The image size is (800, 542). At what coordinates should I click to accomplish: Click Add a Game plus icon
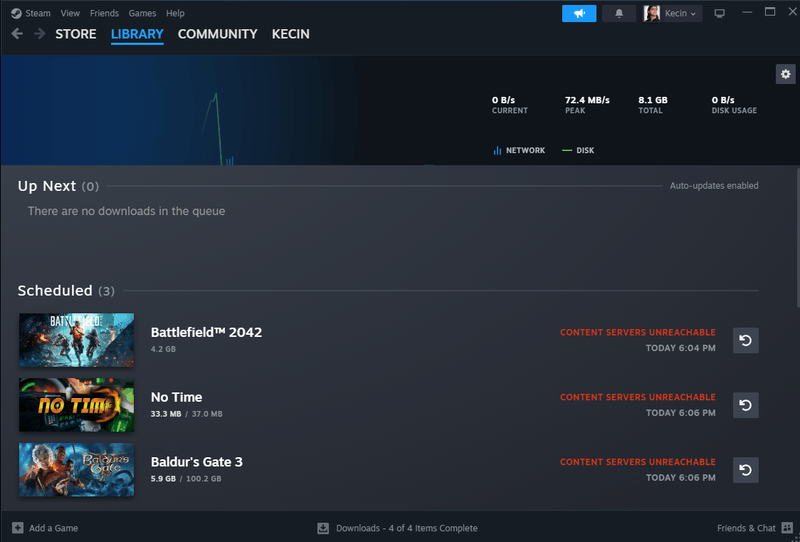18,528
